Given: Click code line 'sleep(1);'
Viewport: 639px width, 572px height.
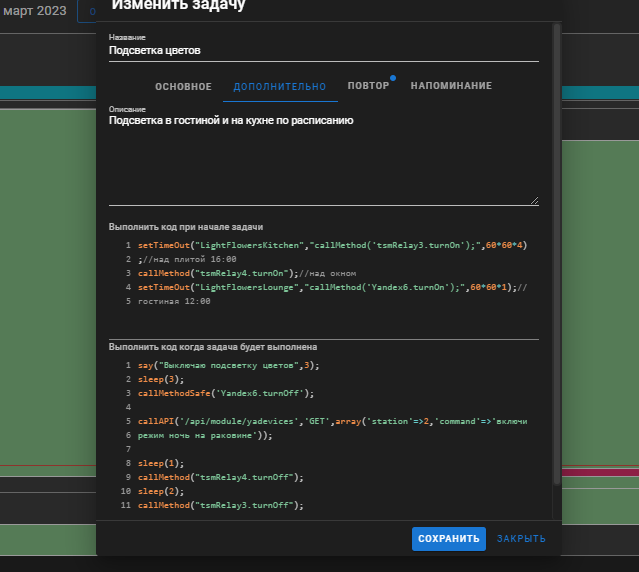Looking at the screenshot, I should point(161,463).
